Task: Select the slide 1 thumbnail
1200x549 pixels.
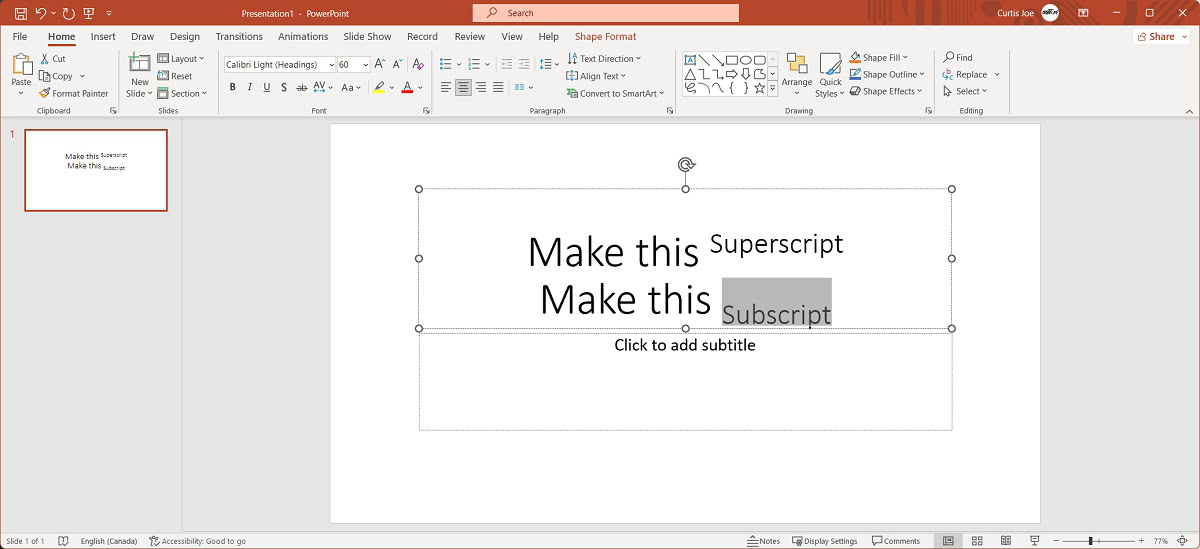Action: (x=96, y=170)
